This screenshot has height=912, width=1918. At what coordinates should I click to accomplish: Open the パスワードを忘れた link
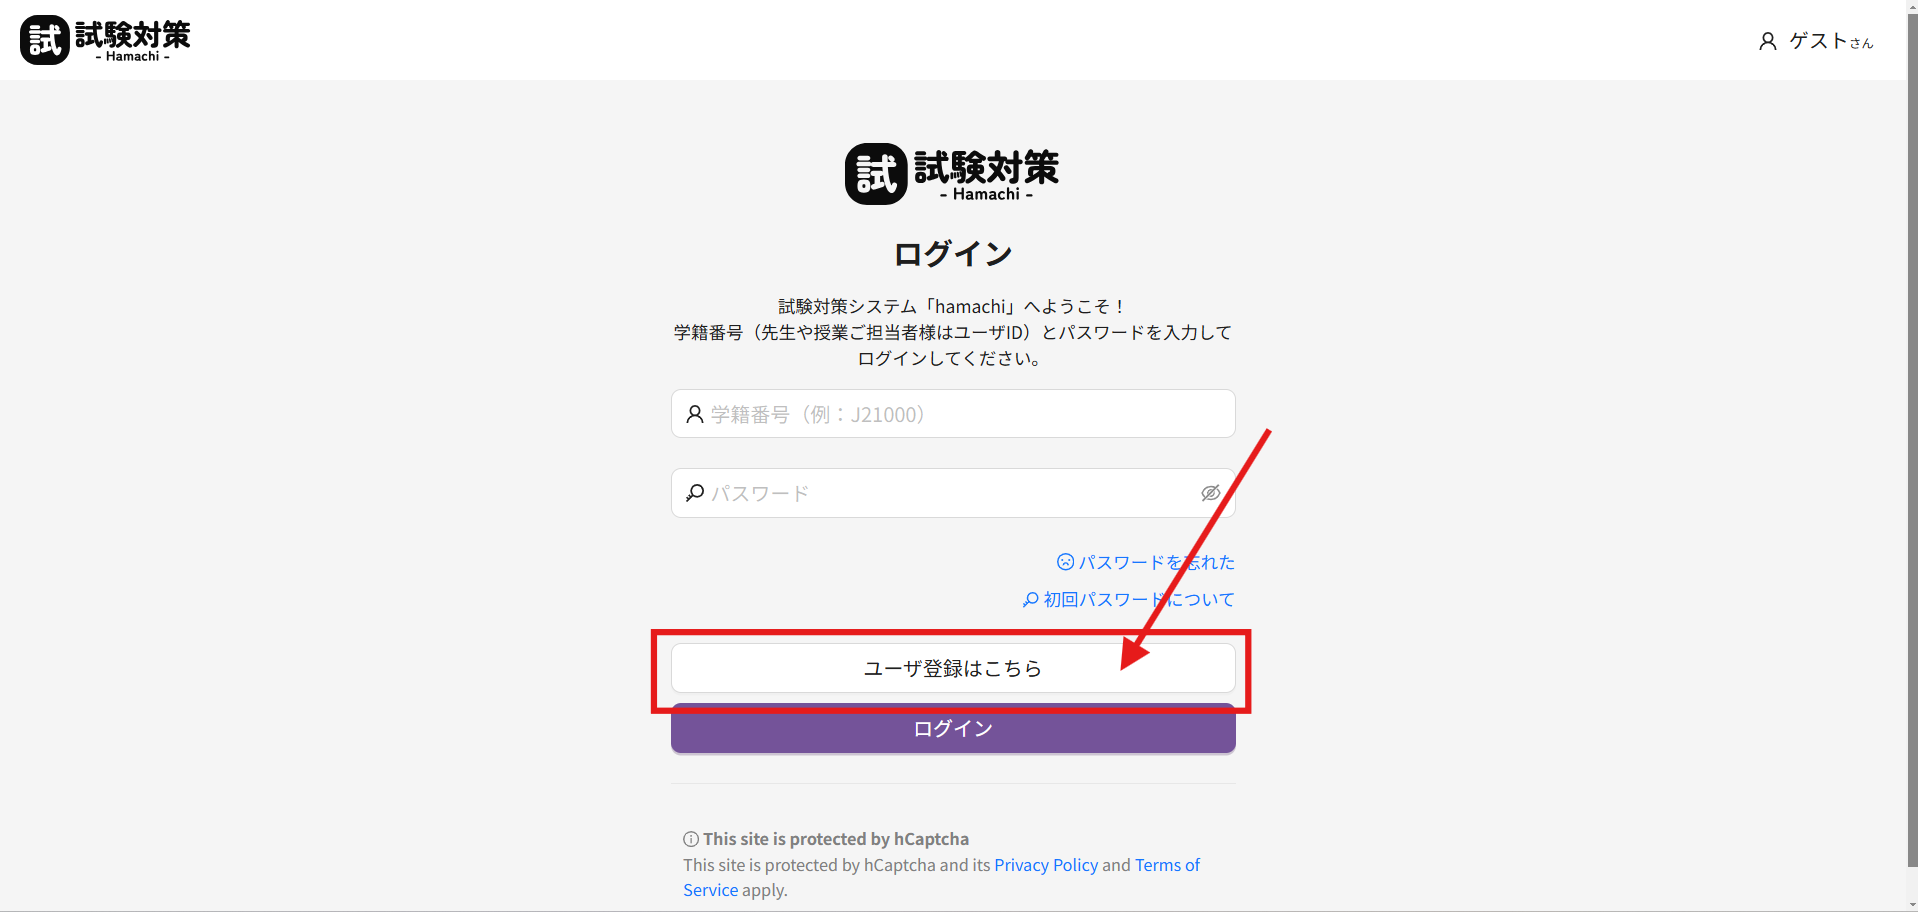[1156, 562]
